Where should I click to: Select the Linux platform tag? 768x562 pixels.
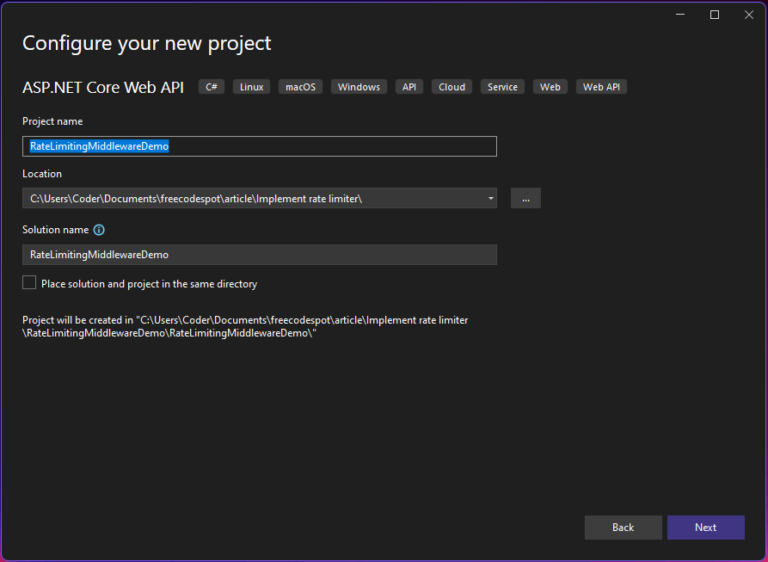coord(252,87)
